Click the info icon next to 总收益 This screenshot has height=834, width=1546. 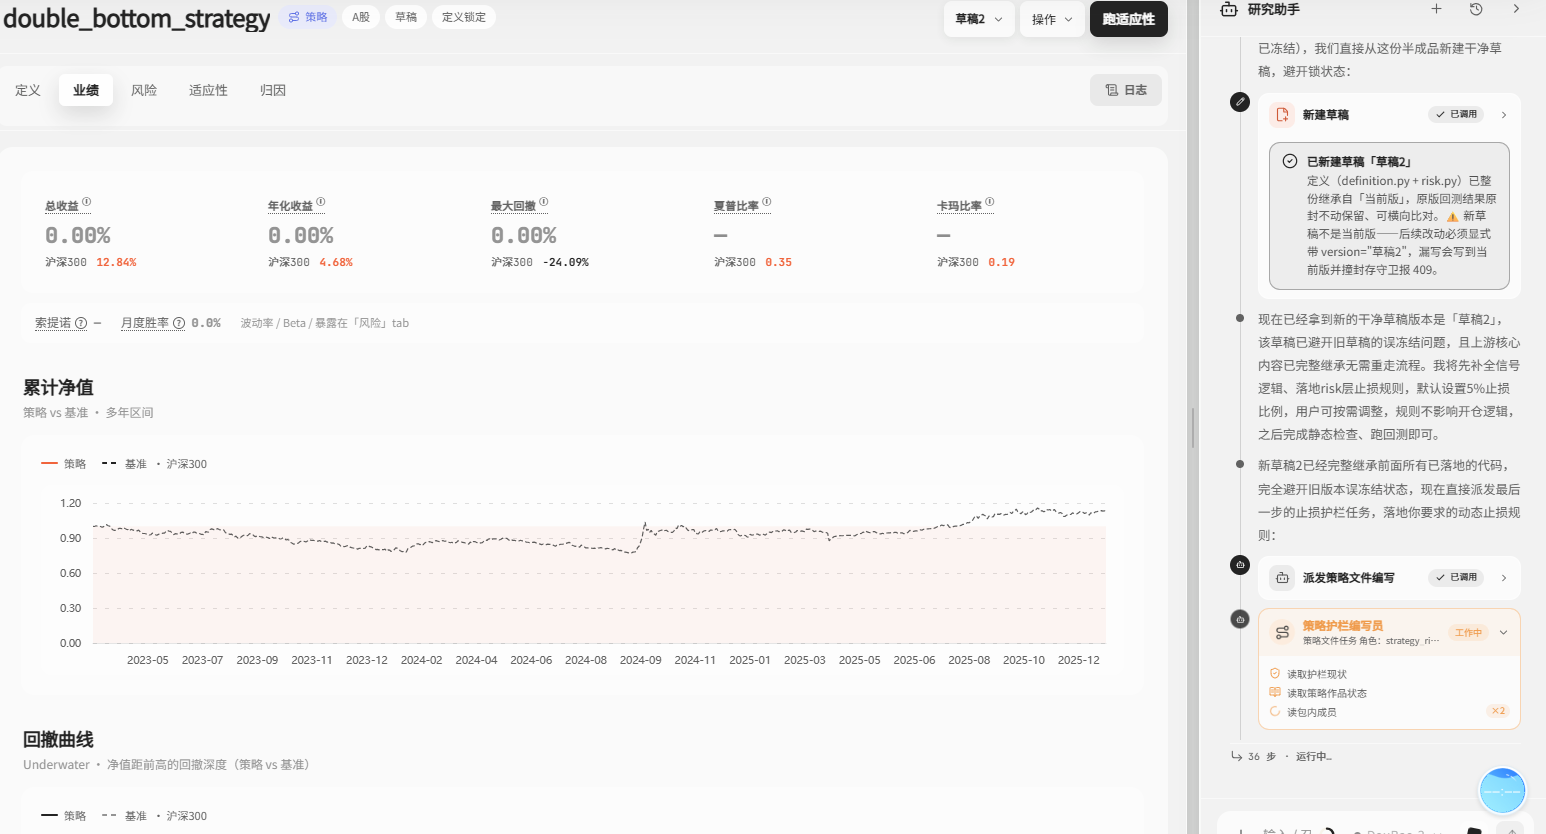[x=87, y=203]
